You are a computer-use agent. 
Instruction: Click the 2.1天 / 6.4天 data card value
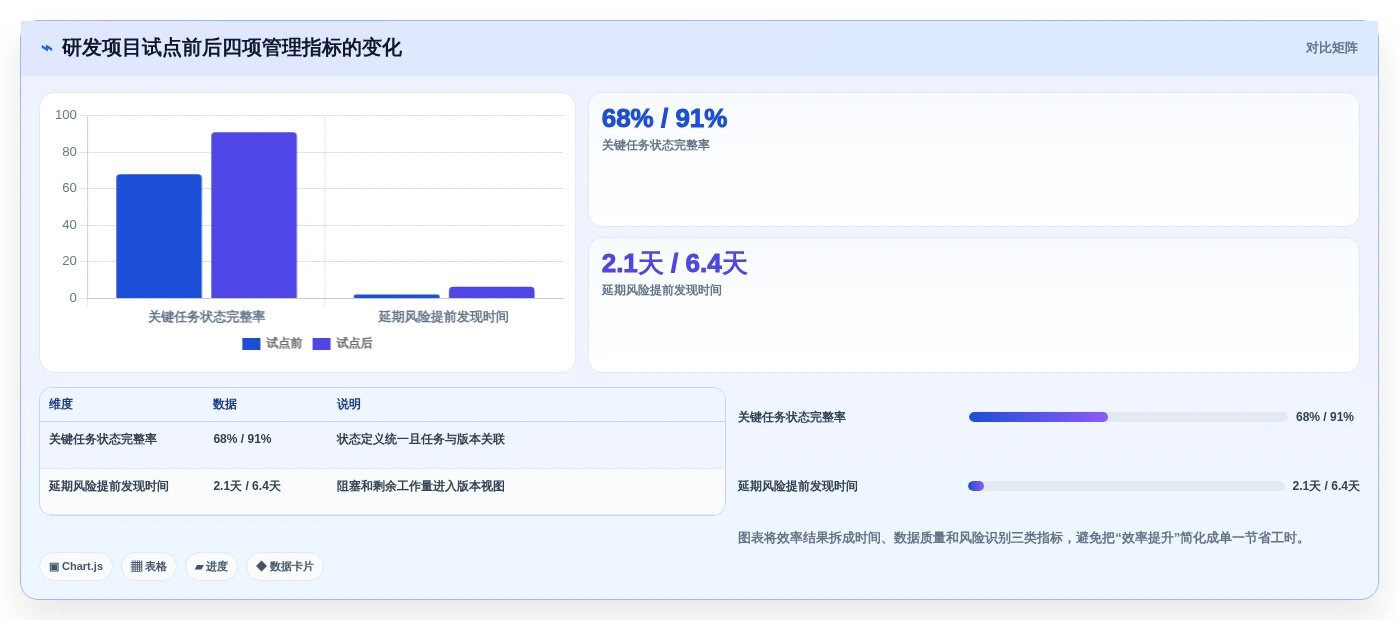[x=674, y=263]
